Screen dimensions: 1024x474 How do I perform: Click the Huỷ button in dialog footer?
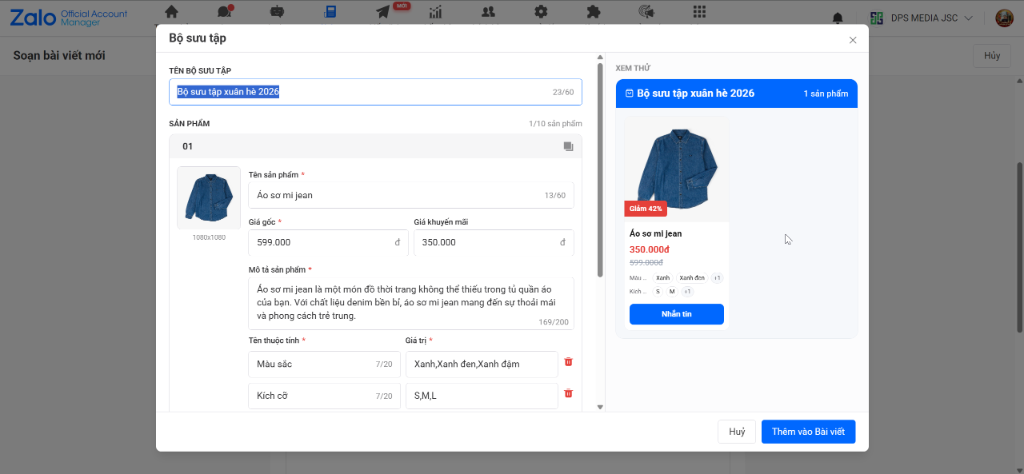click(737, 432)
